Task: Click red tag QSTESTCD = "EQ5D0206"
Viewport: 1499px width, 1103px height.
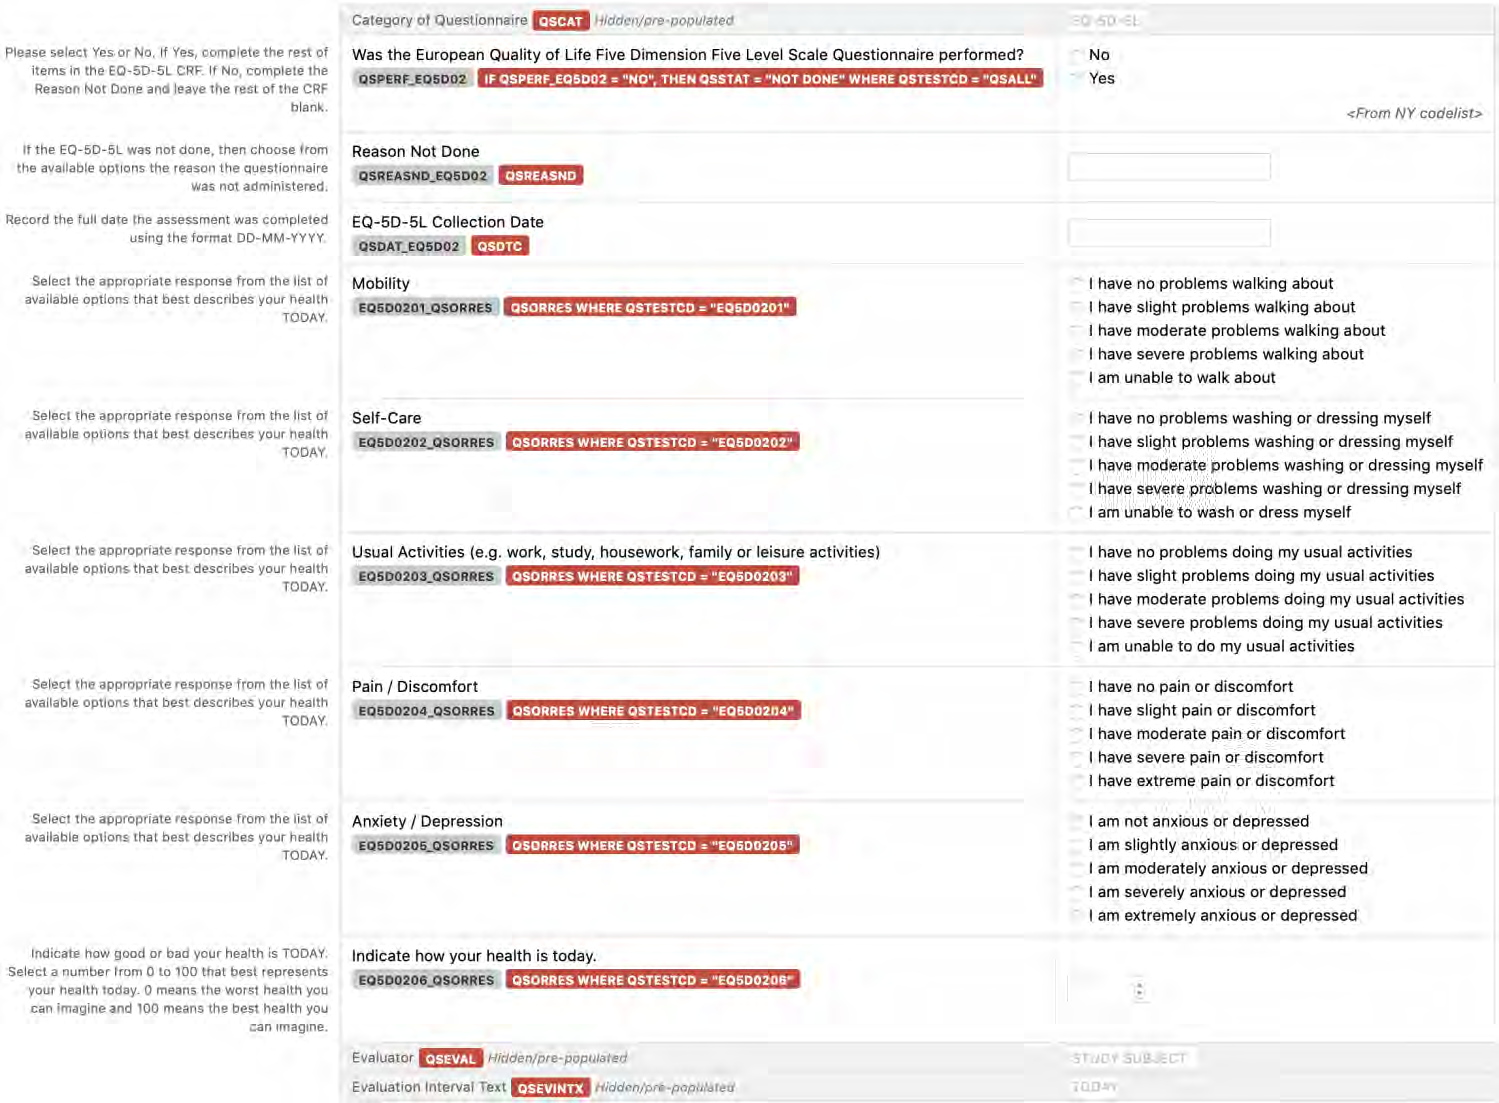Action: [x=652, y=980]
